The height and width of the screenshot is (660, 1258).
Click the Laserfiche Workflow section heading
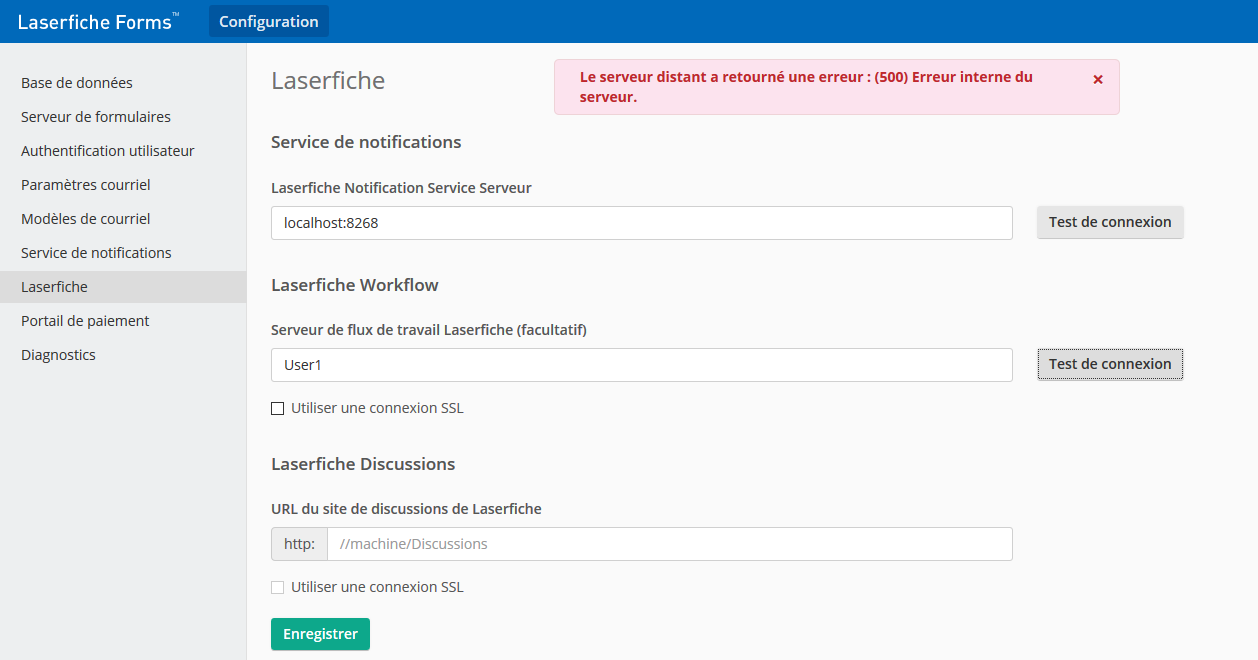pyautogui.click(x=355, y=285)
